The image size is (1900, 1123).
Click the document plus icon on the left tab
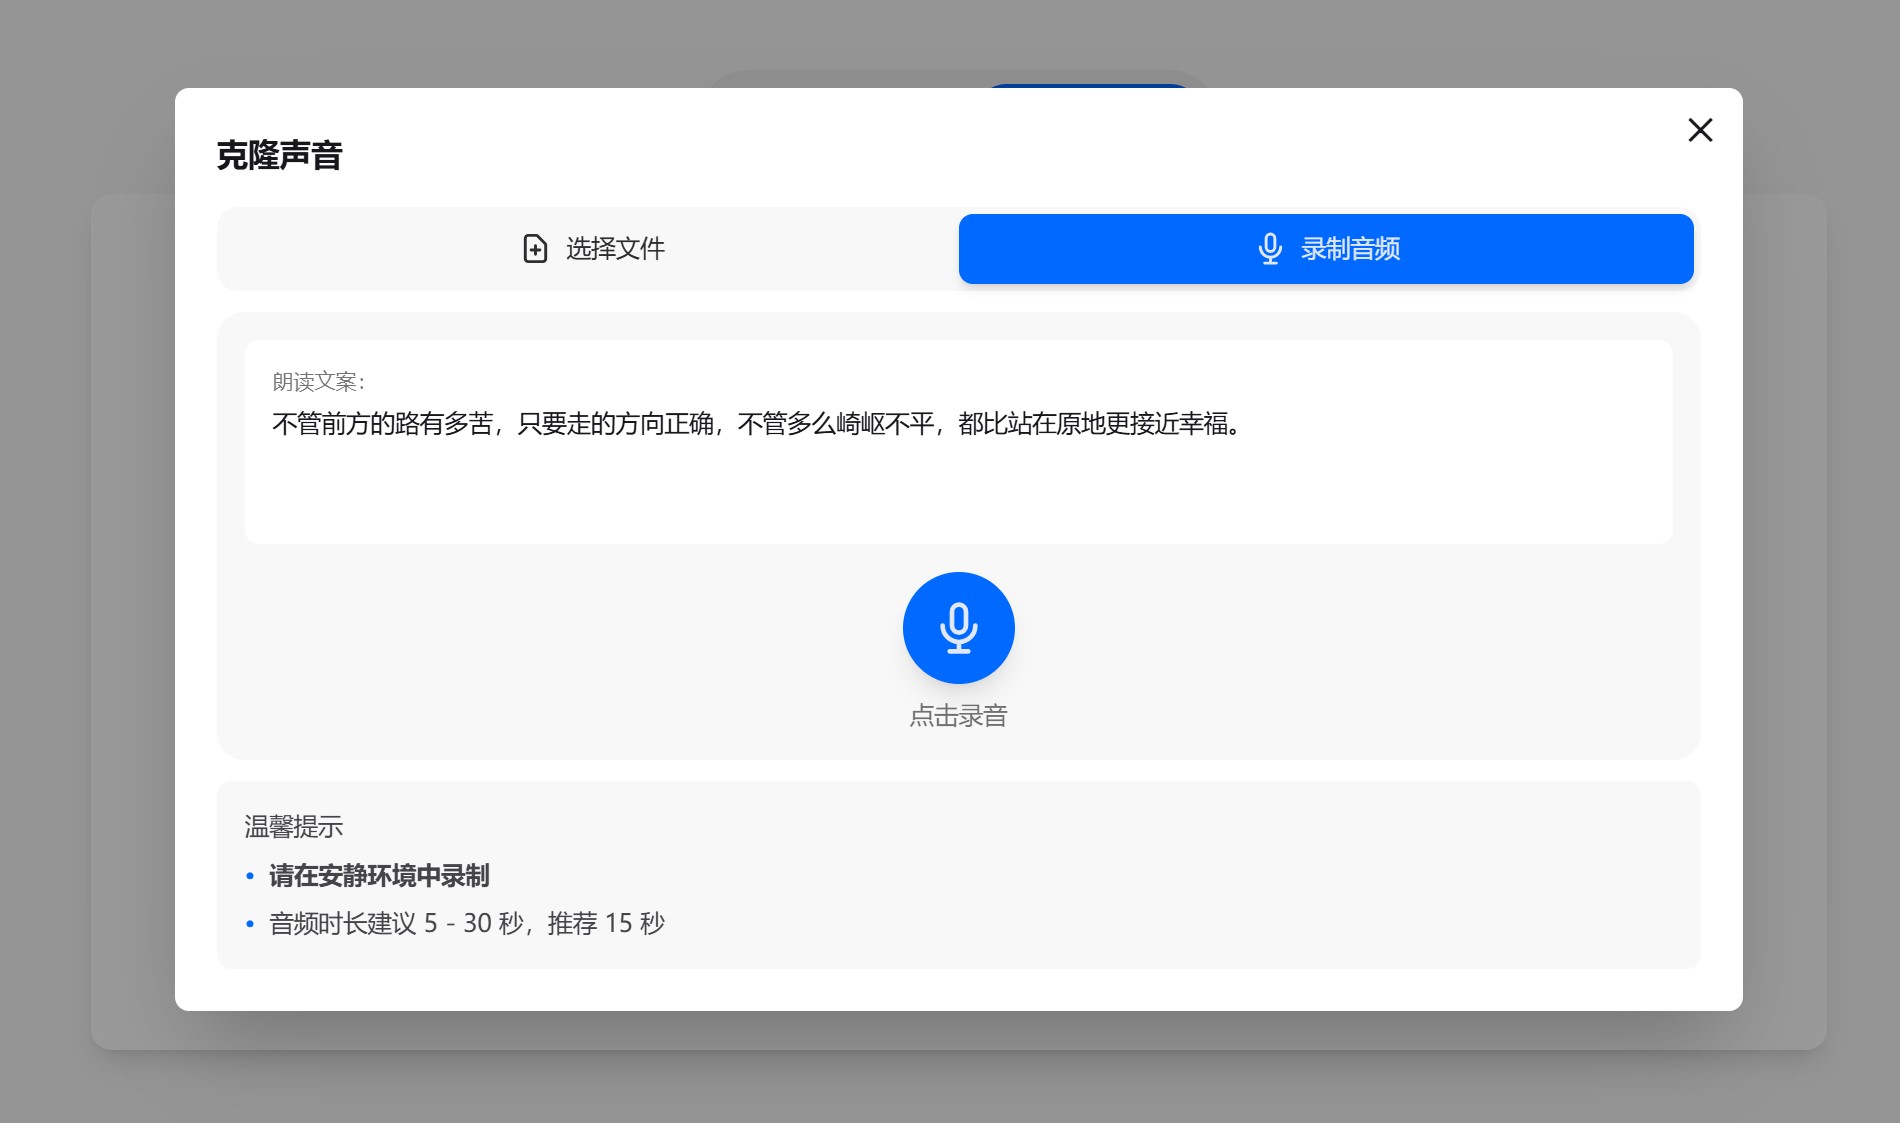[x=534, y=249]
